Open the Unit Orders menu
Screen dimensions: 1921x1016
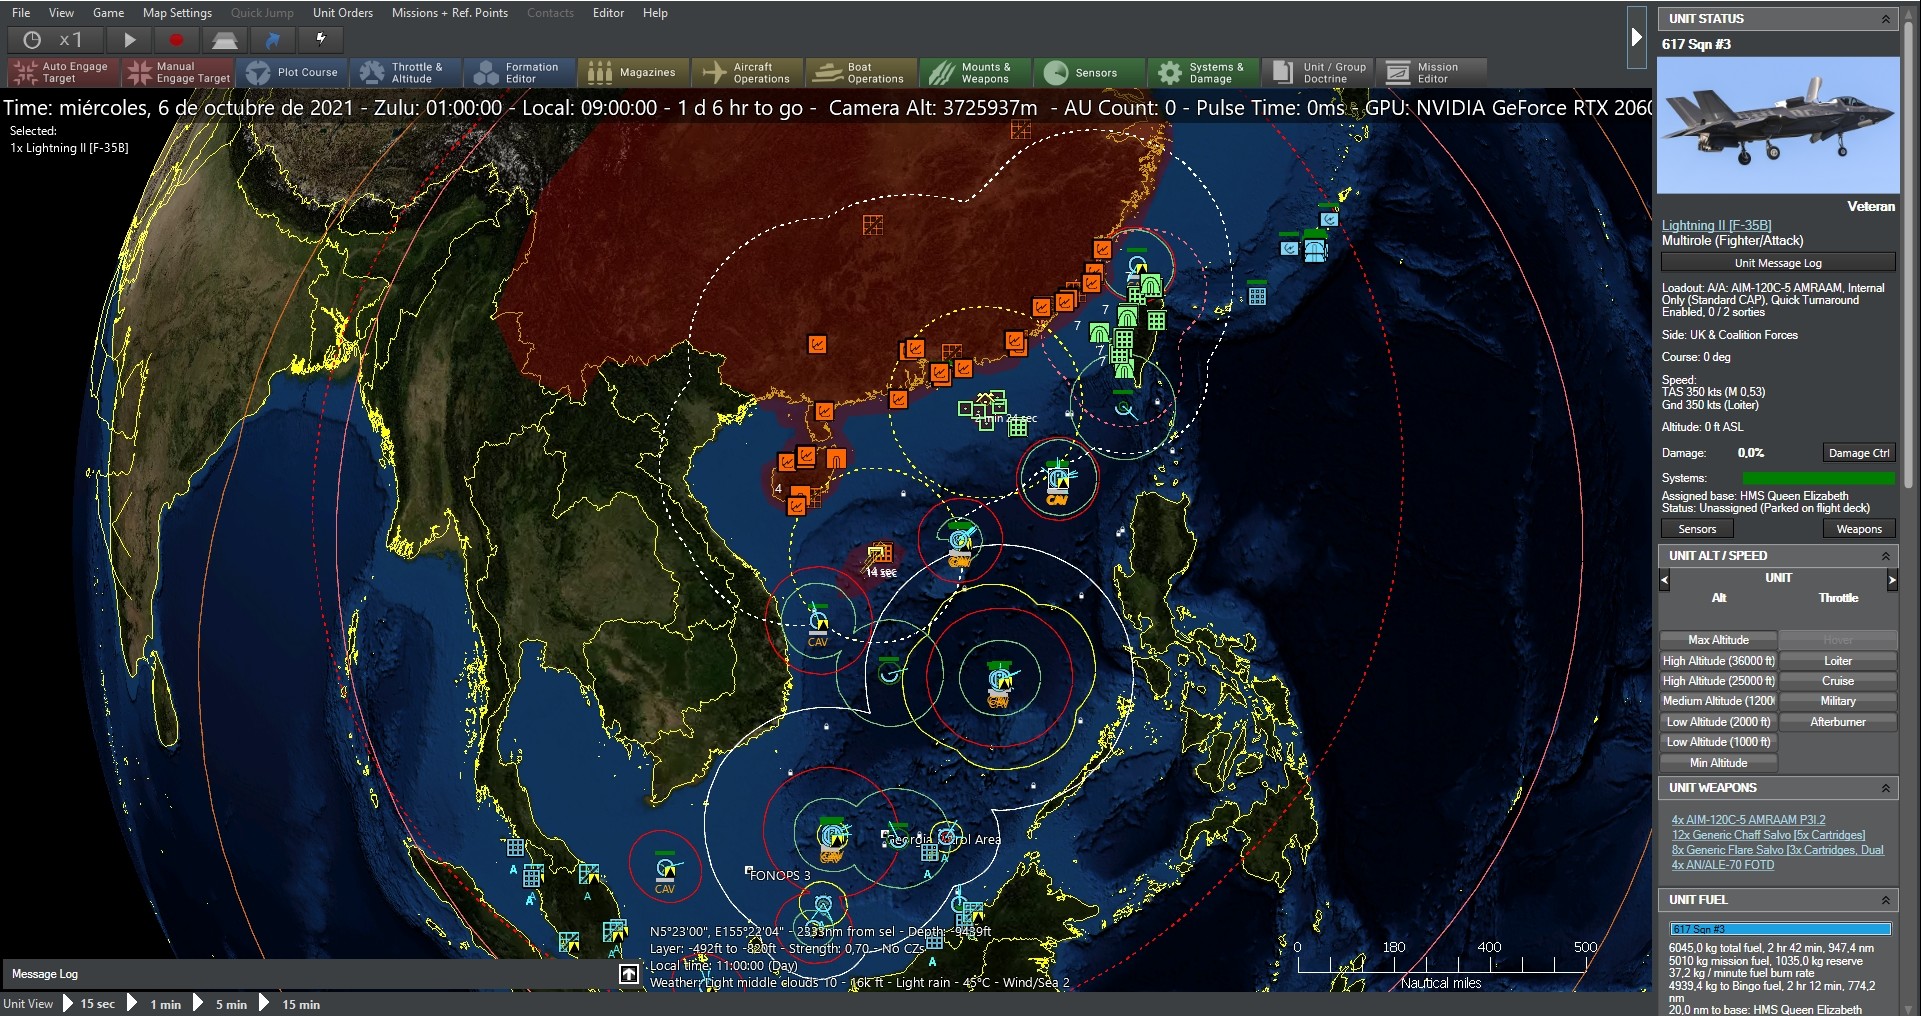click(x=342, y=12)
